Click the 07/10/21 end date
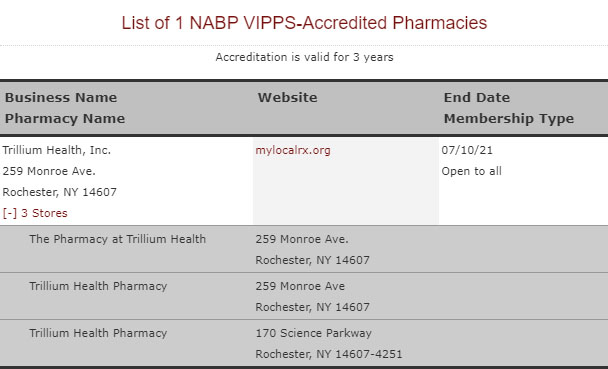Viewport: 608px width, 369px height. tap(467, 150)
